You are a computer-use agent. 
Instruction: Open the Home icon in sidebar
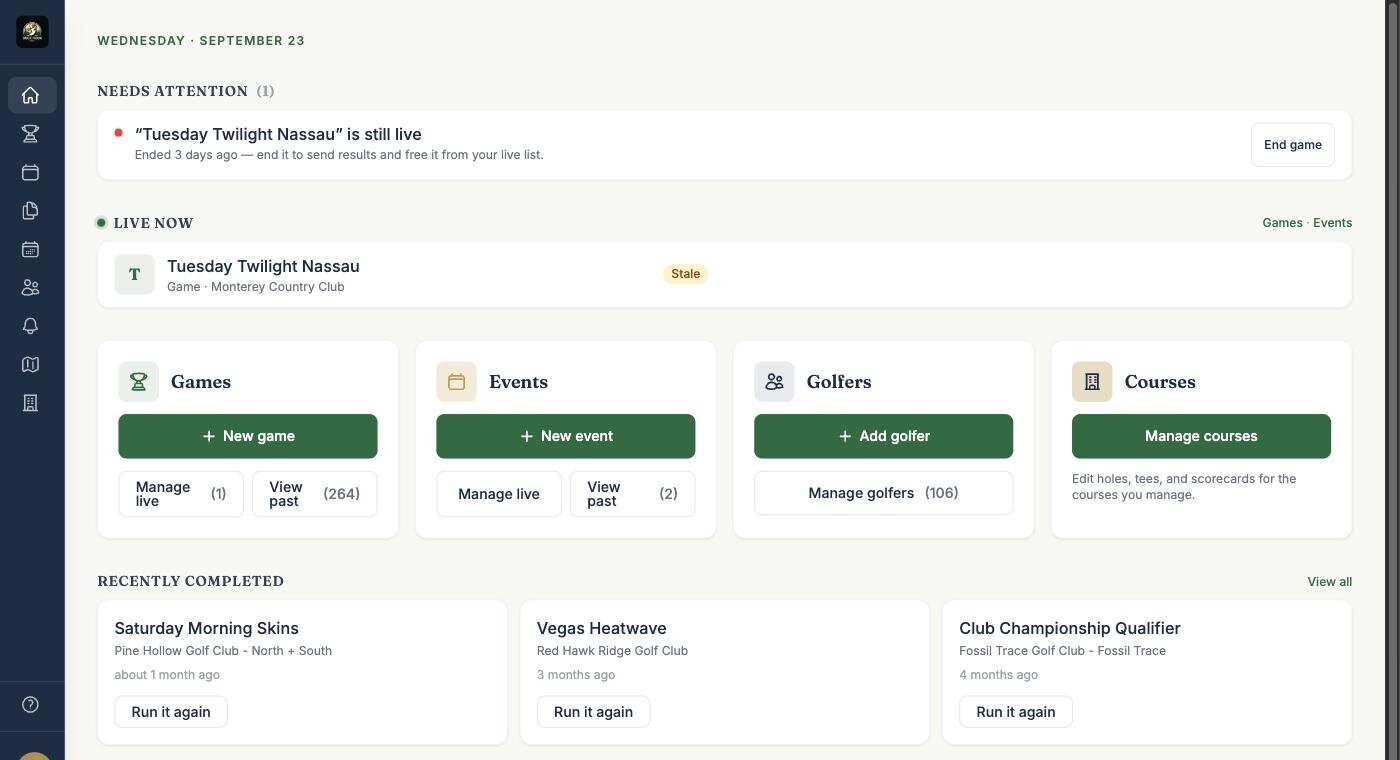click(31, 95)
